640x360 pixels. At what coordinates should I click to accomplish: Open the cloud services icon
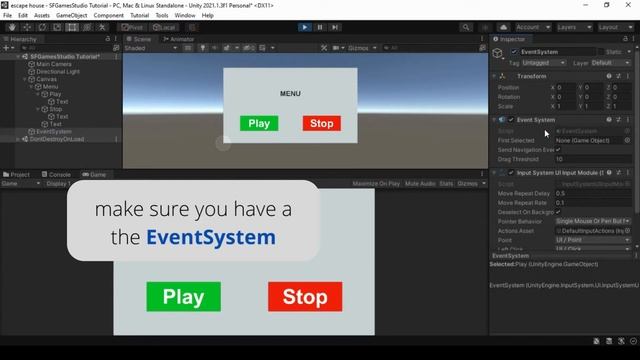[x=504, y=27]
